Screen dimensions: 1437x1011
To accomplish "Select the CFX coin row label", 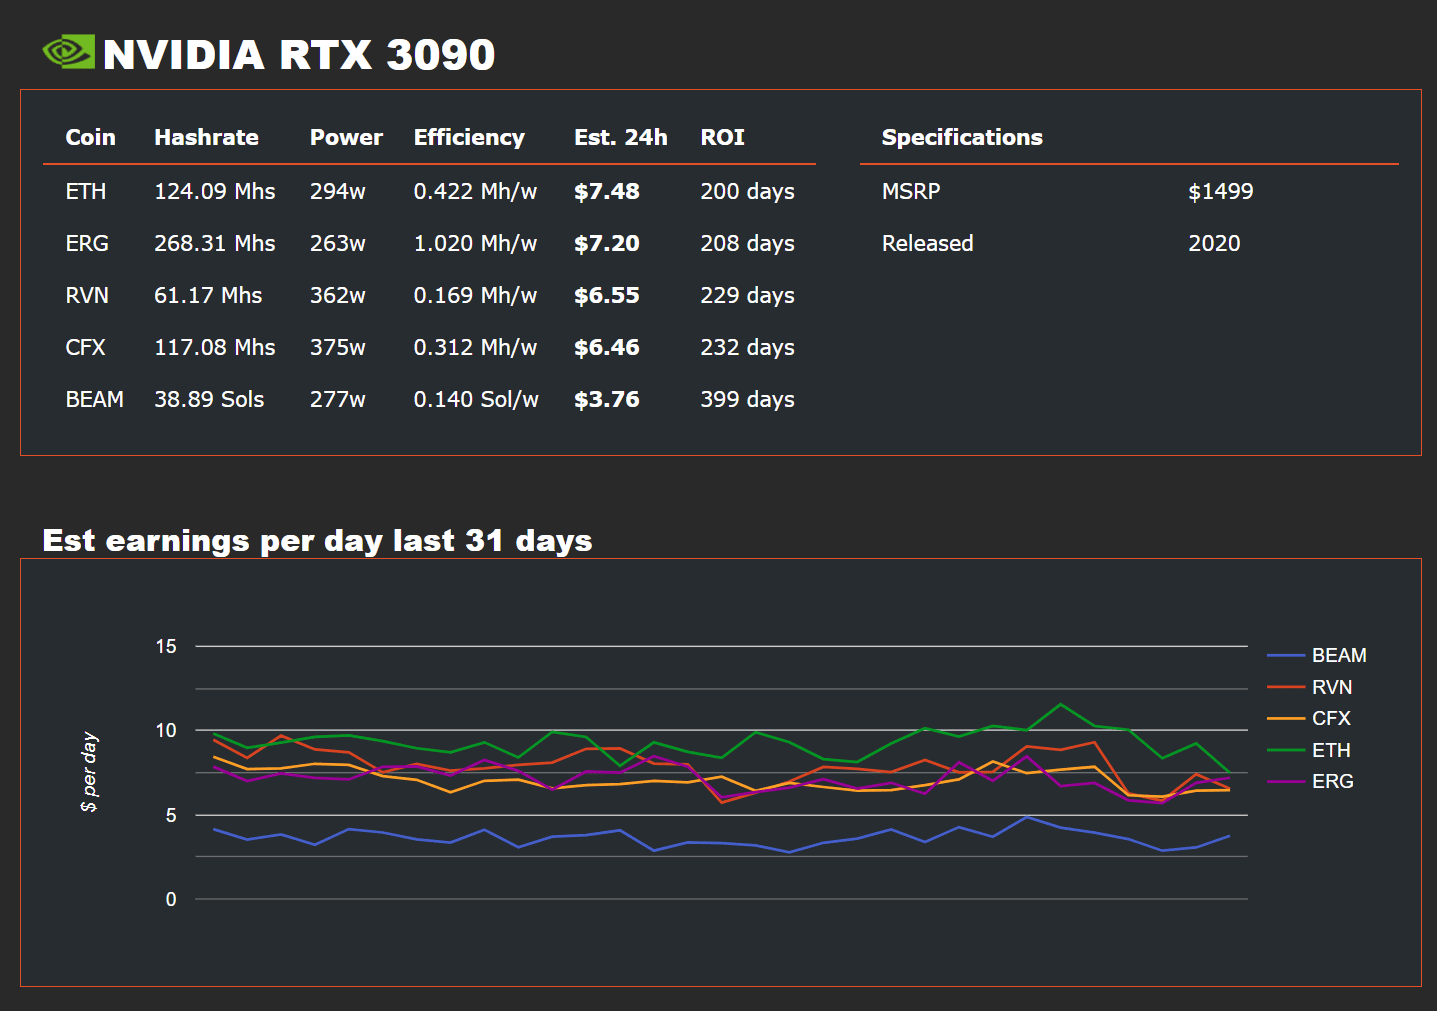I will 86,347.
